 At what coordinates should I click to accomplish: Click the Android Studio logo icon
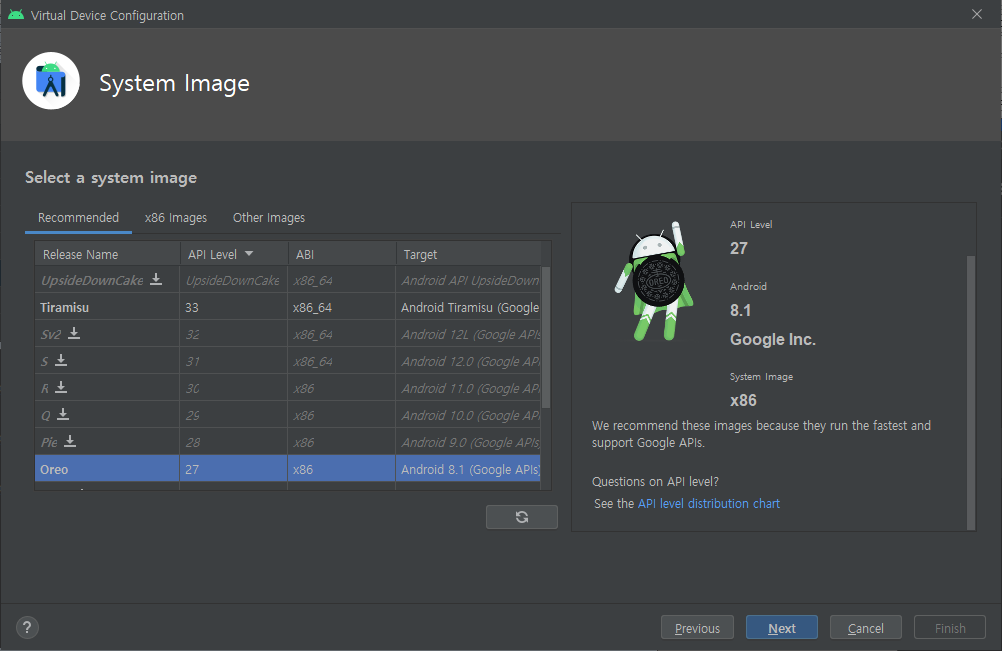(51, 81)
